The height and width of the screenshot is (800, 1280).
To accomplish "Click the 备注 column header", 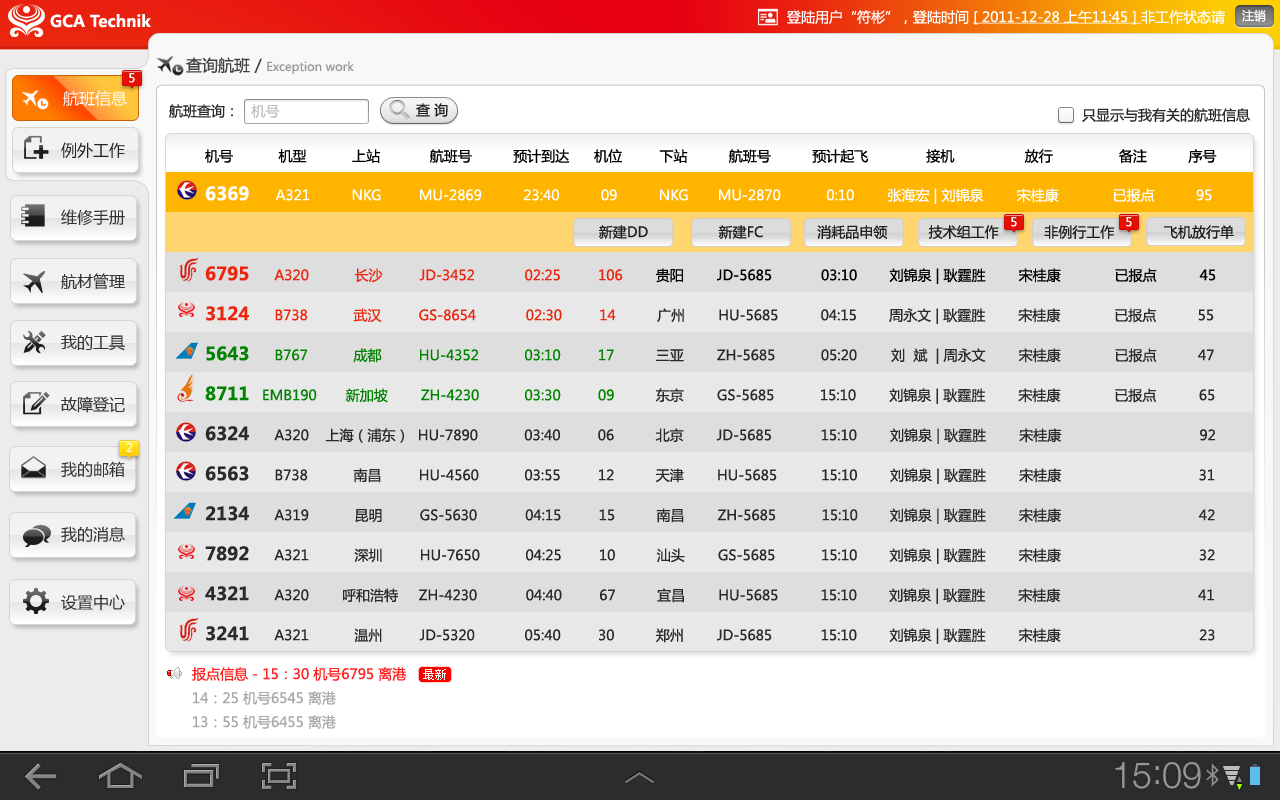I will (x=1133, y=156).
